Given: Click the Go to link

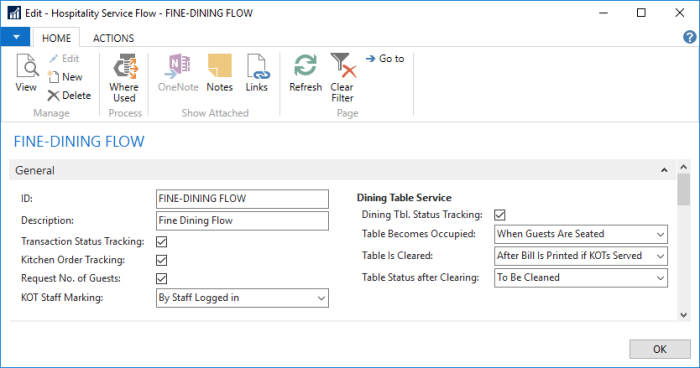Looking at the screenshot, I should point(385,59).
